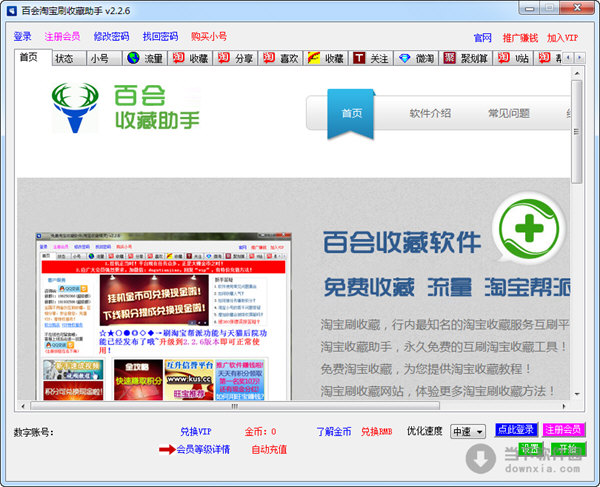
Task: Switch to the 状态 tab
Action: (69, 58)
